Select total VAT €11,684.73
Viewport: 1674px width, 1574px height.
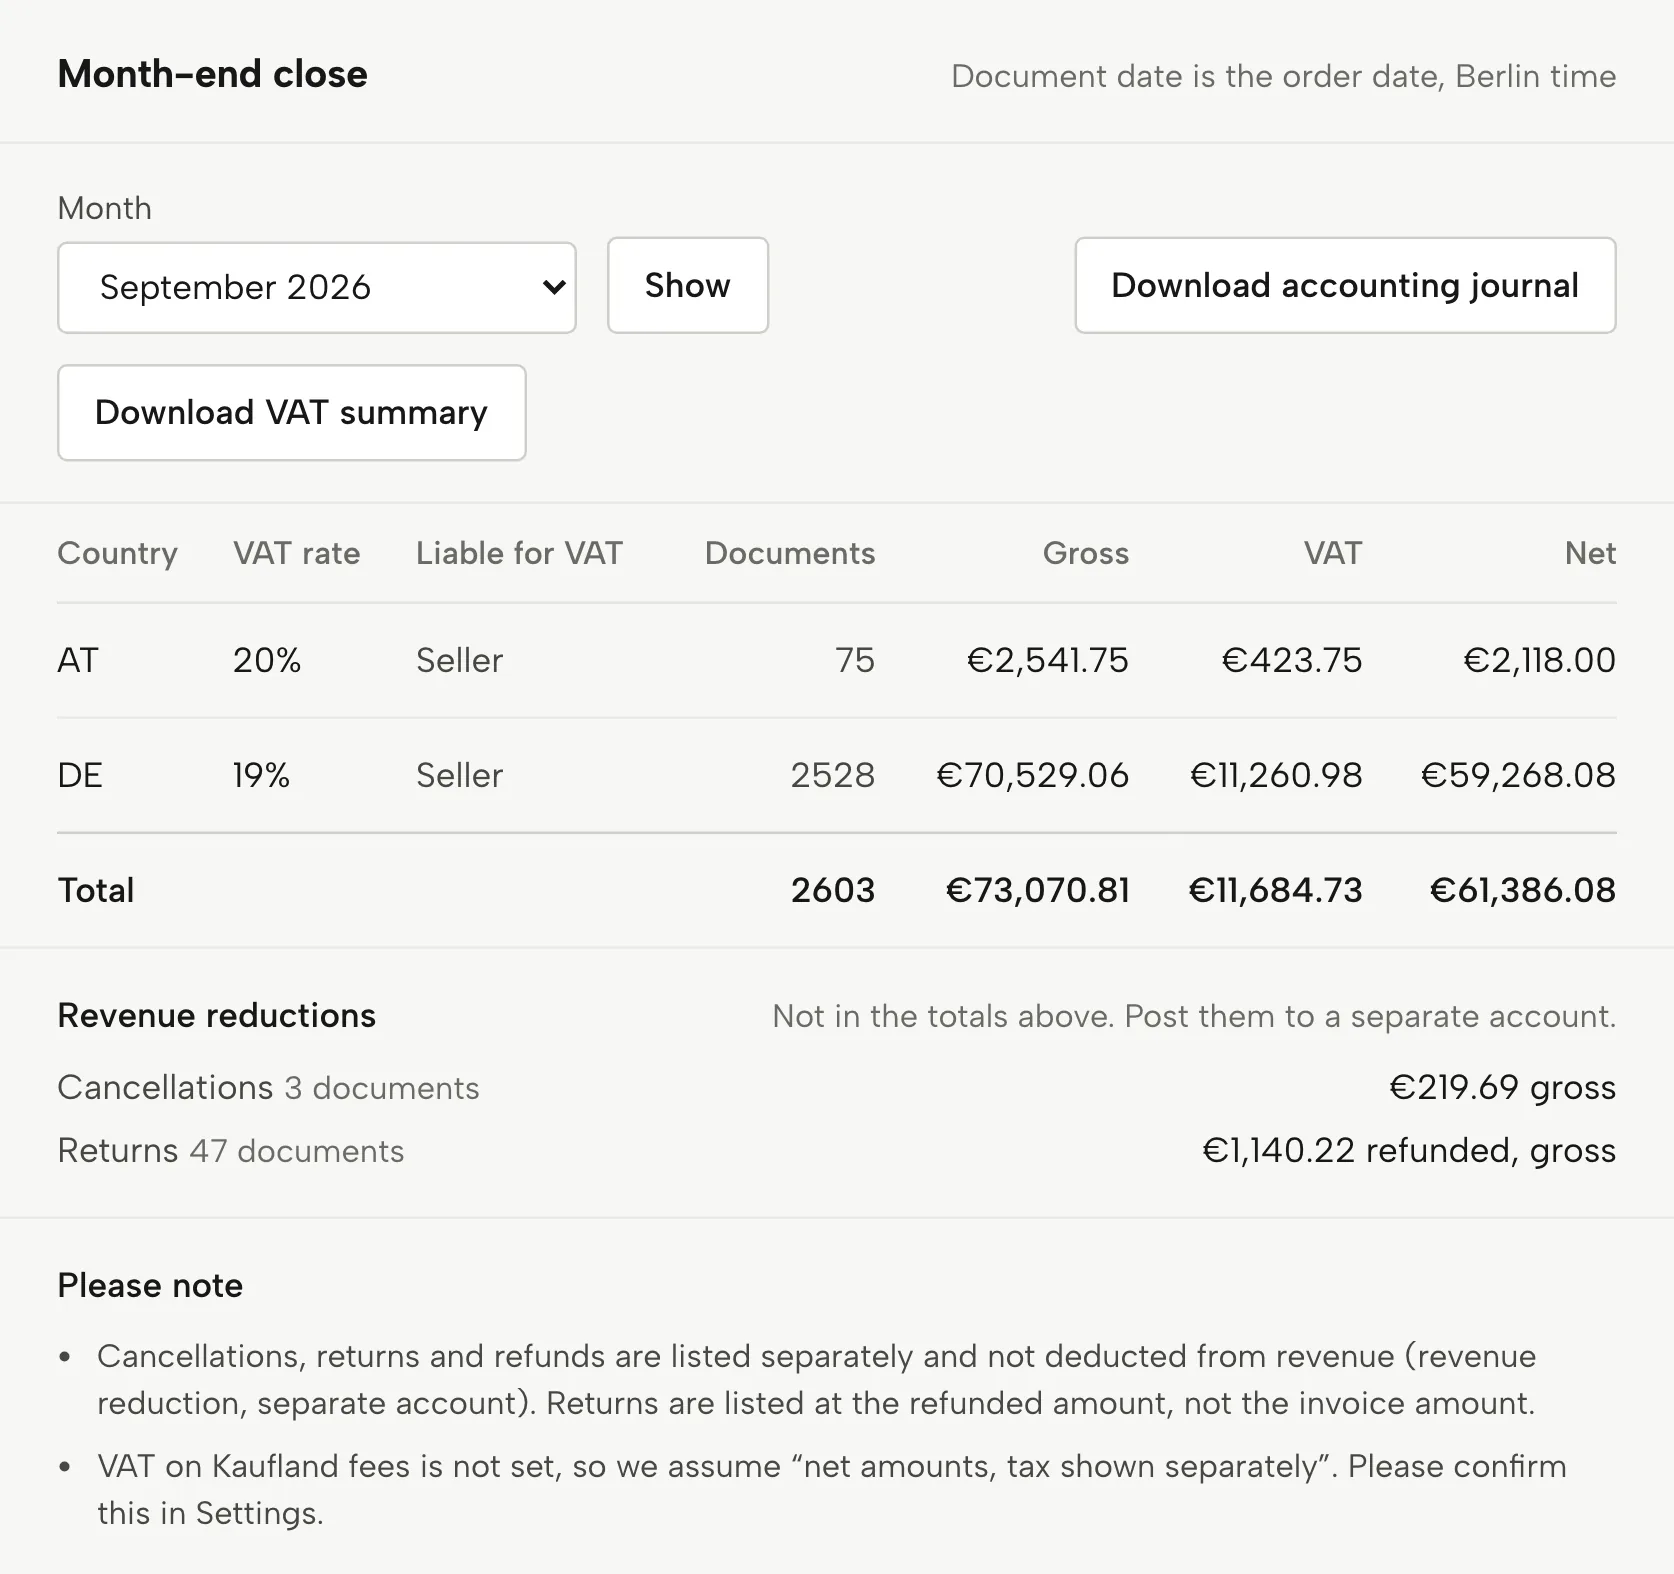pyautogui.click(x=1275, y=890)
